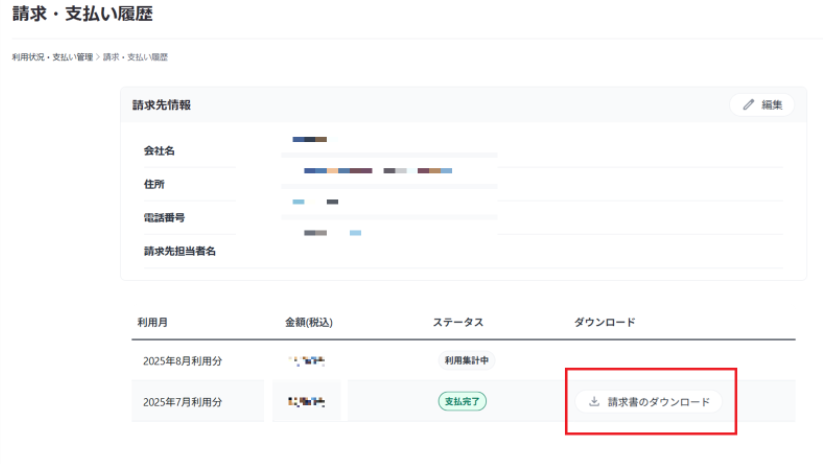
Task: Click the green 支払完了 status badge
Action: (x=462, y=402)
